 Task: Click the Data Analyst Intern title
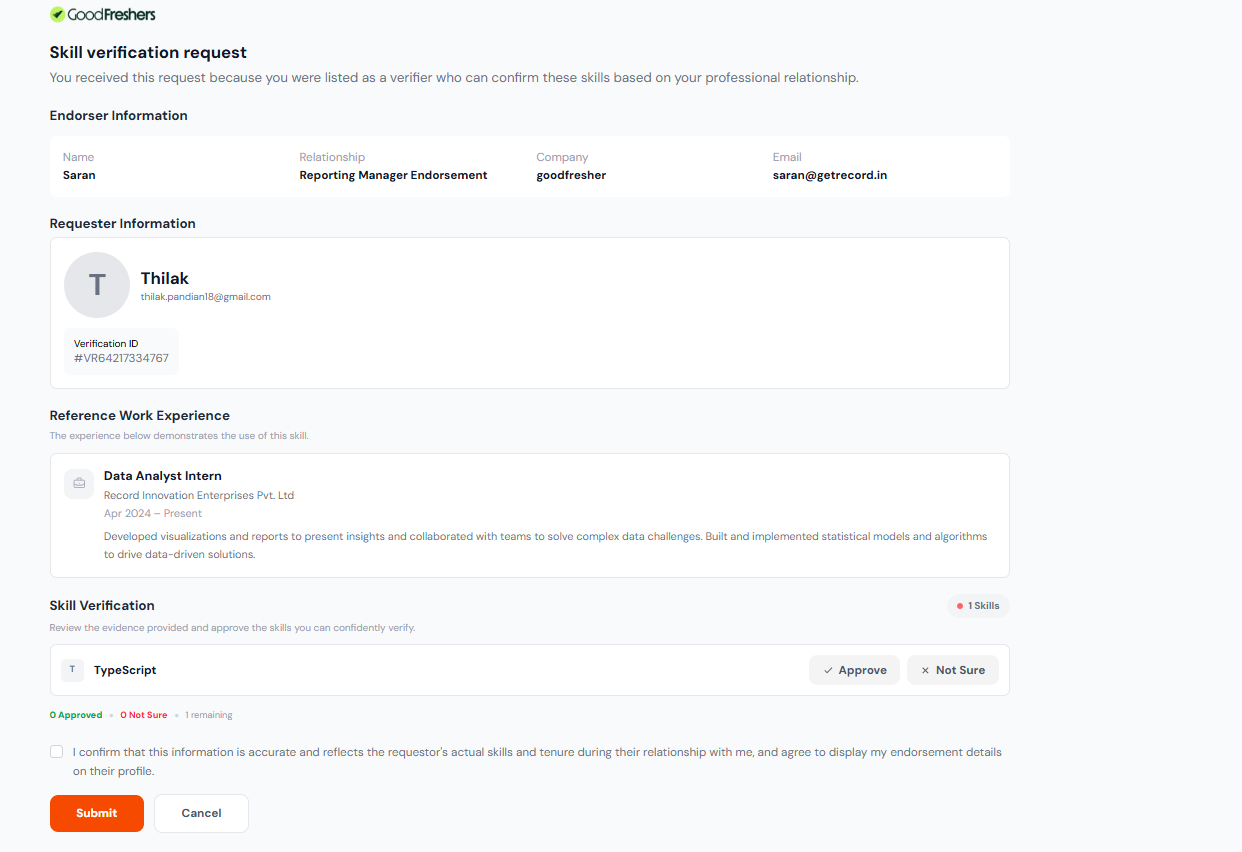(163, 476)
